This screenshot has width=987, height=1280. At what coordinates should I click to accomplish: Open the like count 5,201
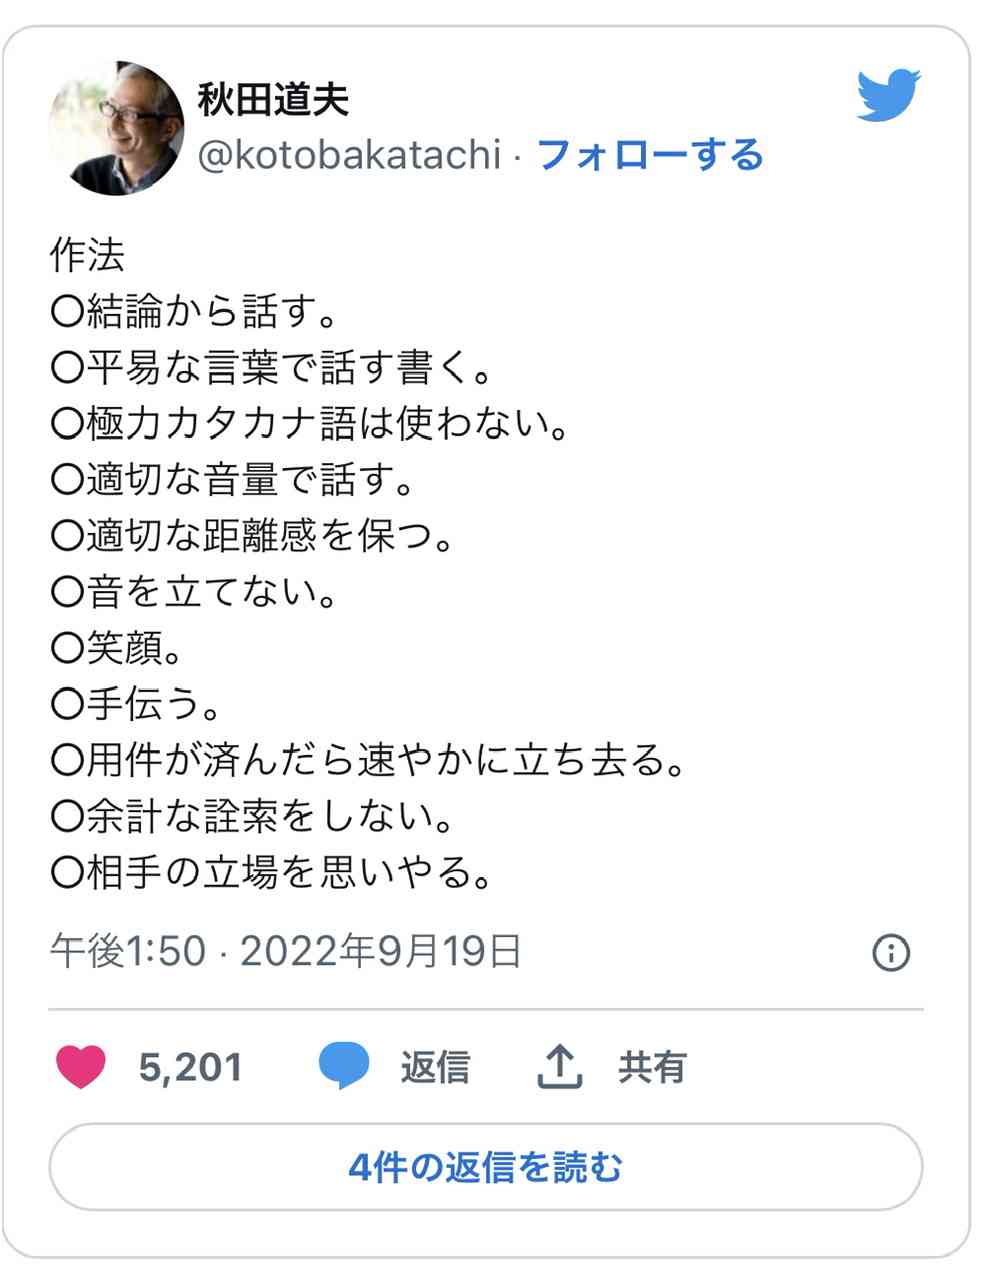pyautogui.click(x=191, y=1068)
